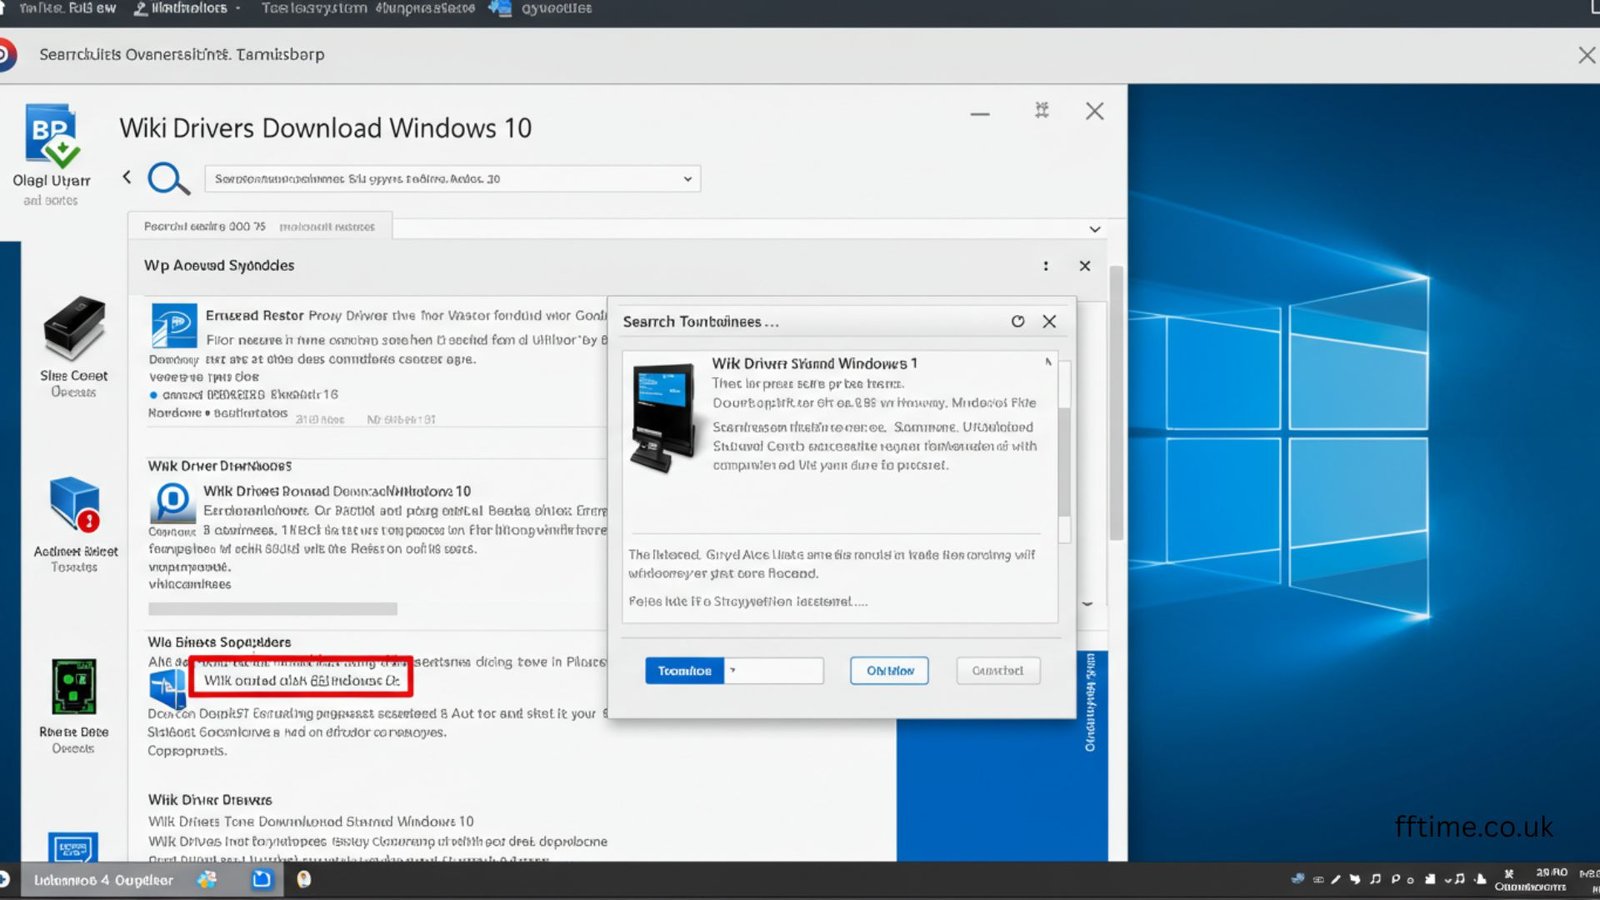The image size is (1600, 900).
Task: Open the system menu item in top bar
Action: (314, 8)
